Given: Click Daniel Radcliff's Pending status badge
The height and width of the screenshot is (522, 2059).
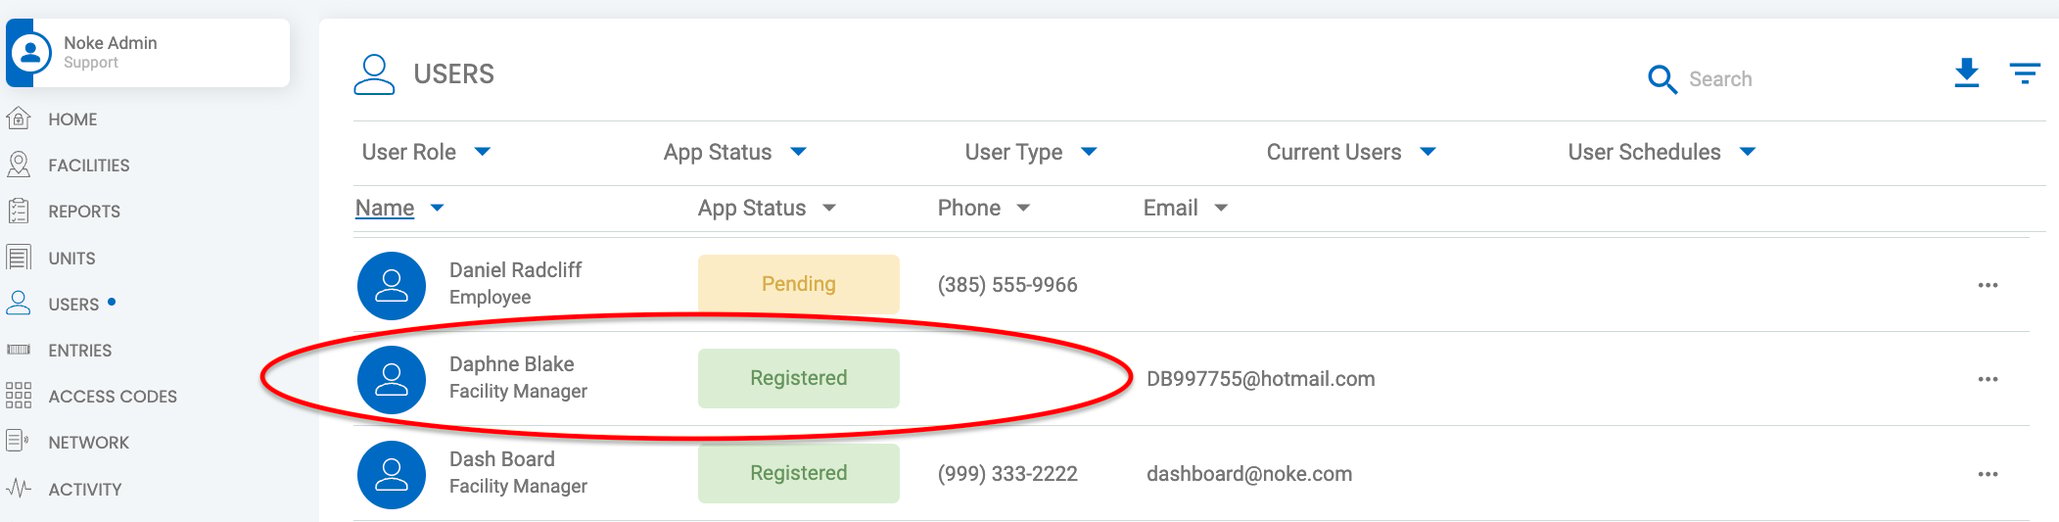Looking at the screenshot, I should [x=798, y=284].
